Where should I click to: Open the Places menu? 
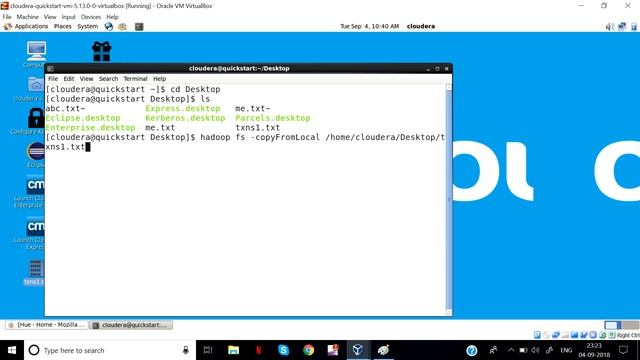pyautogui.click(x=62, y=27)
